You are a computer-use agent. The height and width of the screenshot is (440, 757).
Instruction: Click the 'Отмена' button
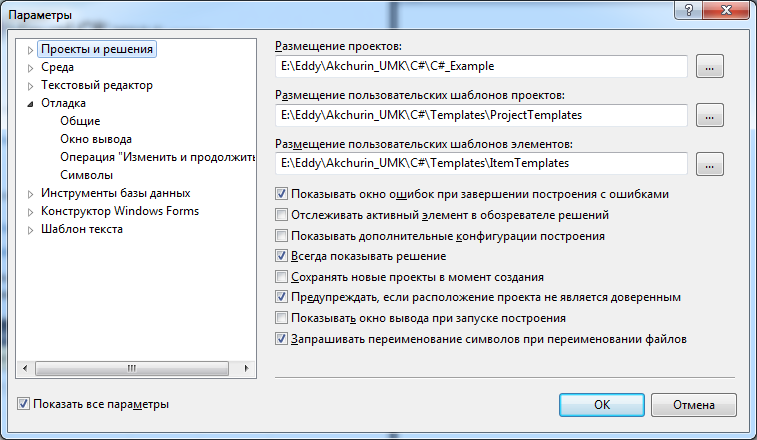click(x=694, y=405)
